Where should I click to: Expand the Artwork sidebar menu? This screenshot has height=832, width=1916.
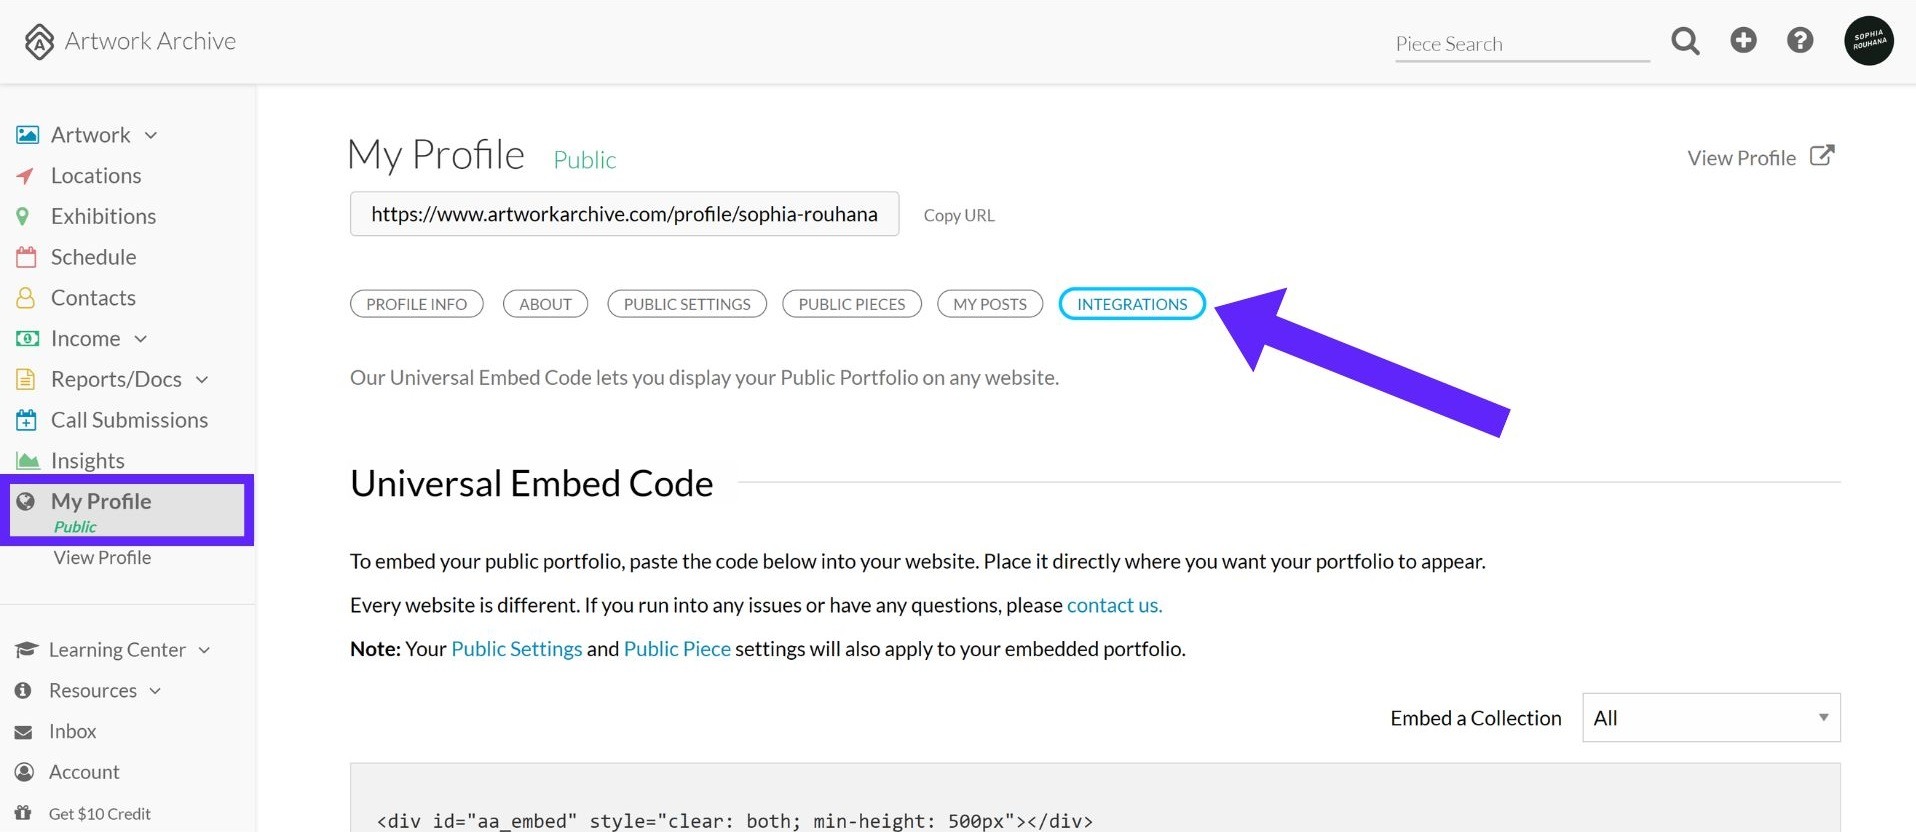pos(151,135)
